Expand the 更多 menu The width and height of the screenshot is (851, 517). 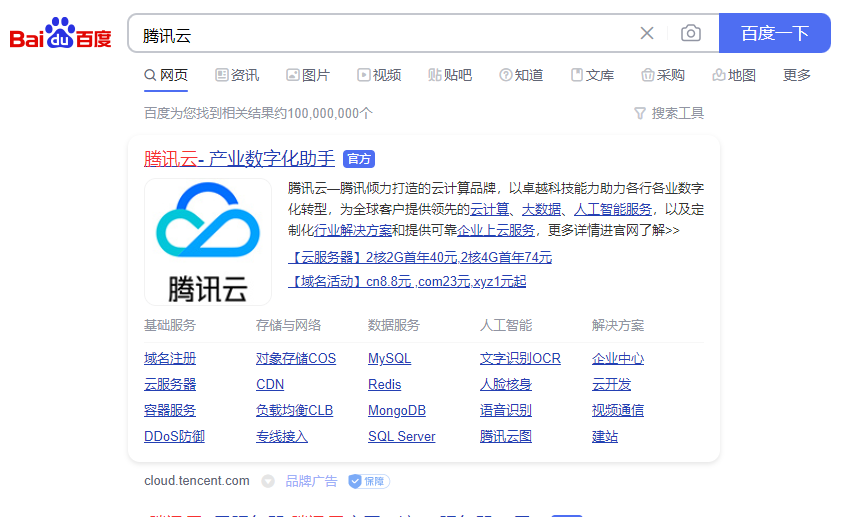pyautogui.click(x=797, y=75)
